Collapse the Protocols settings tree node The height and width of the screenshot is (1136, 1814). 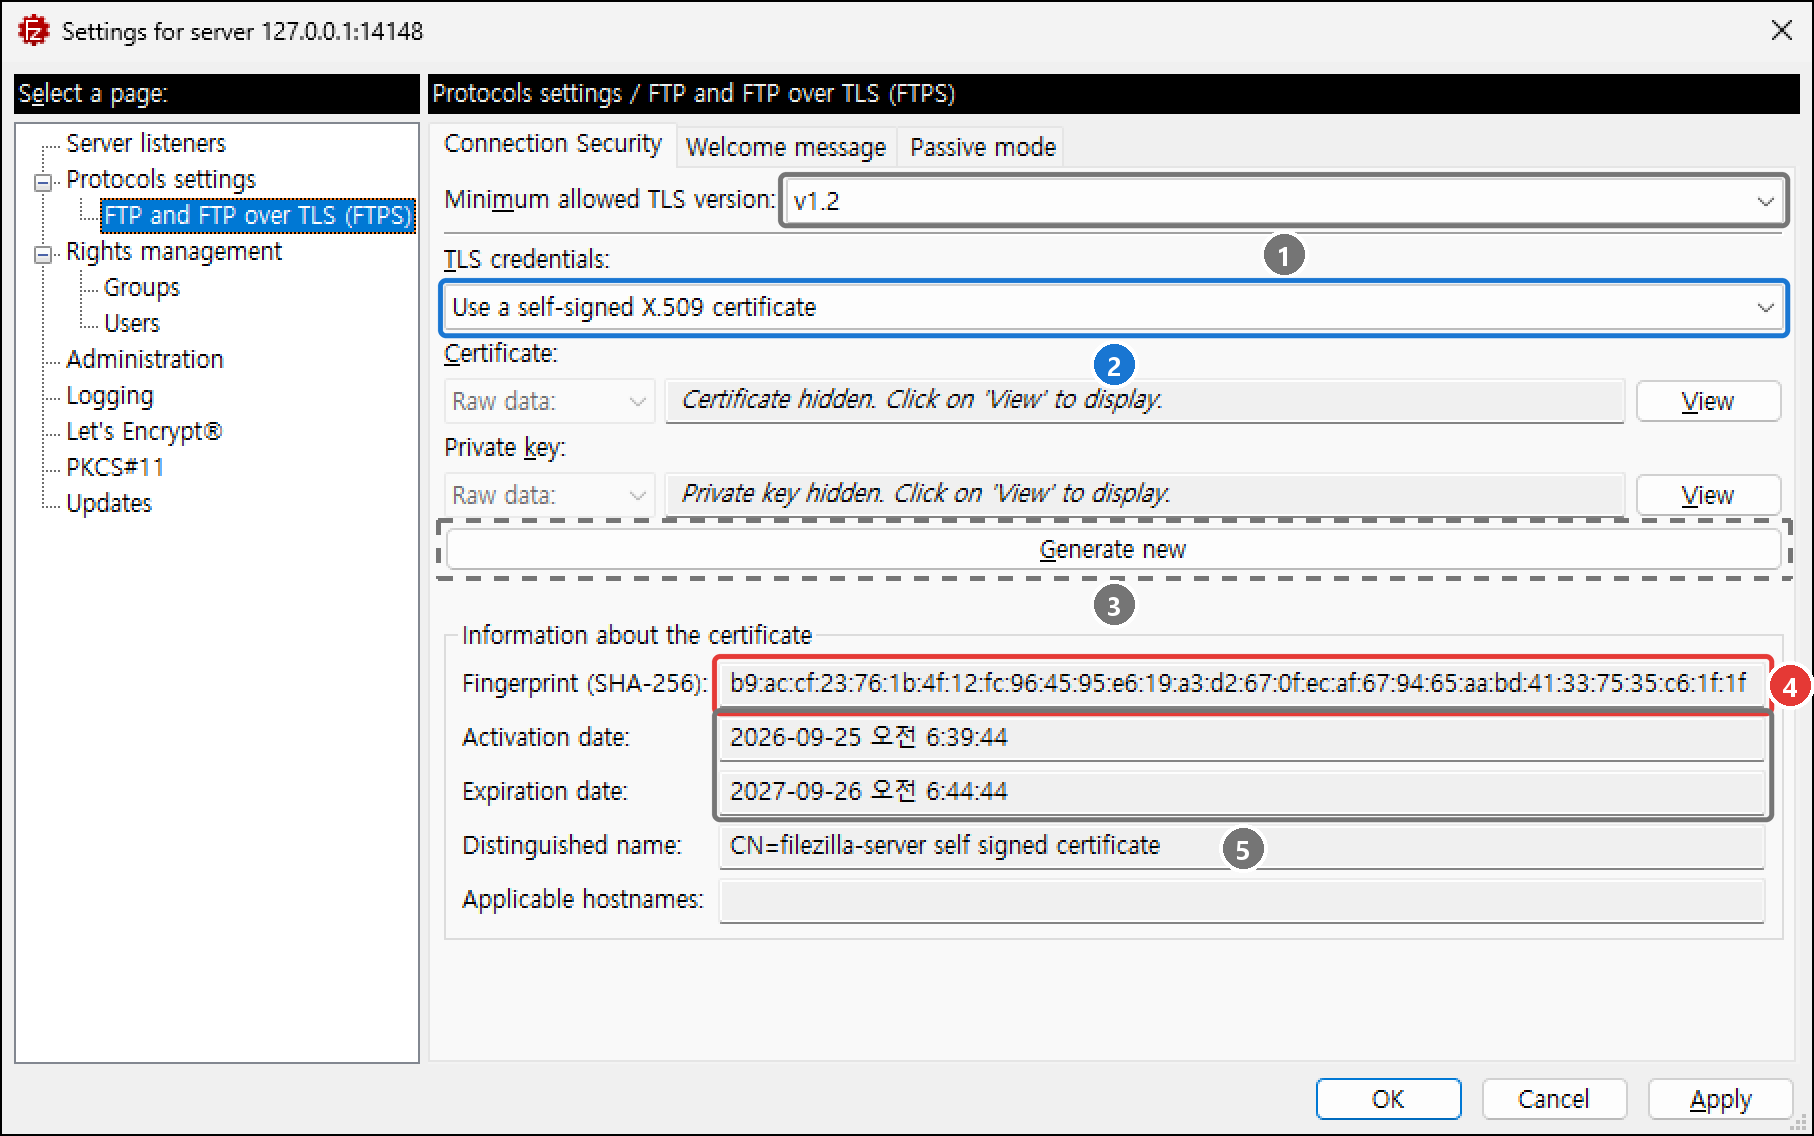pyautogui.click(x=43, y=182)
